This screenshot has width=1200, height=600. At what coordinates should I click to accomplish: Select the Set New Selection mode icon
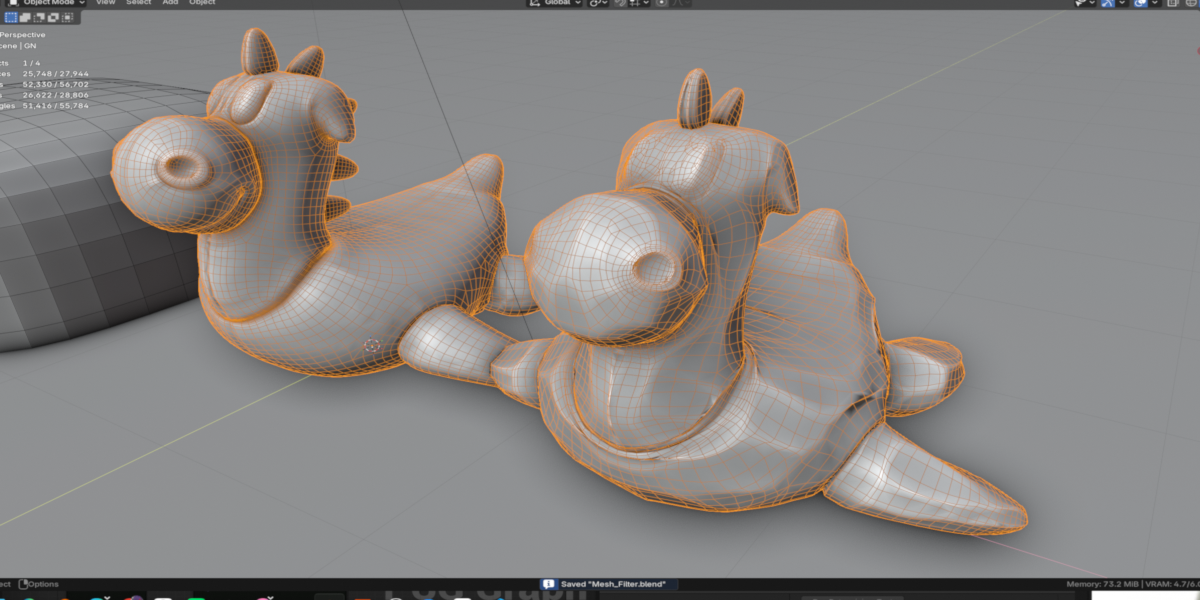point(11,17)
